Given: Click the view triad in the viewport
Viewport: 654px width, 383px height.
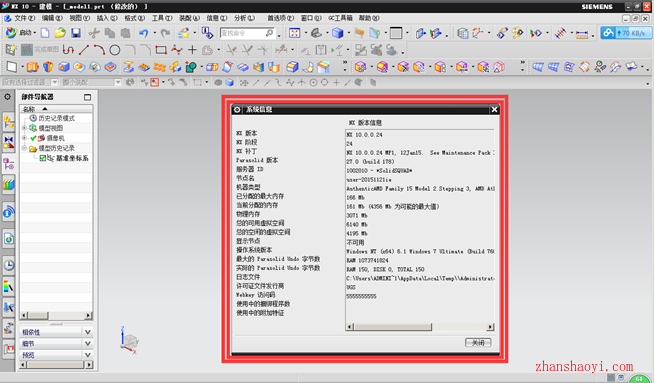Looking at the screenshot, I should pos(129,340).
